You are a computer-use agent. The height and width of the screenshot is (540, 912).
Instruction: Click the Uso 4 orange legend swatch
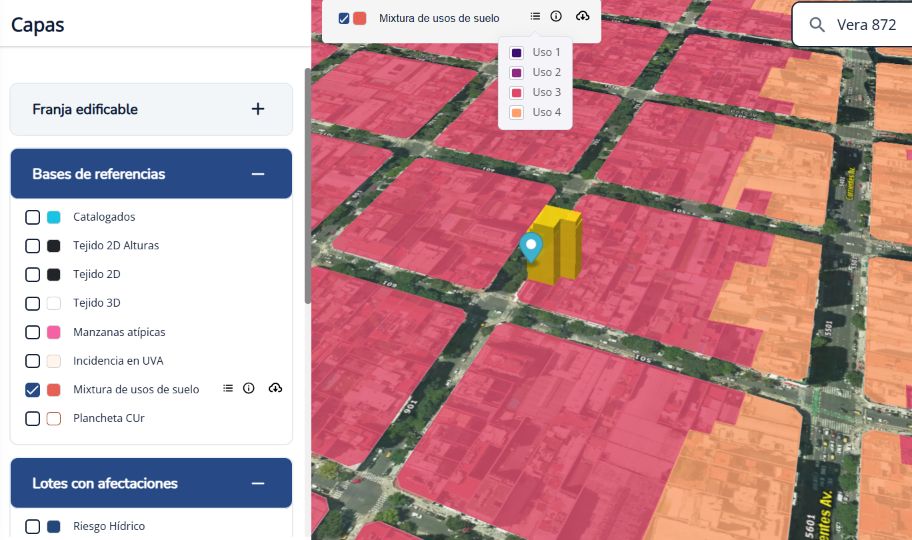pos(516,112)
